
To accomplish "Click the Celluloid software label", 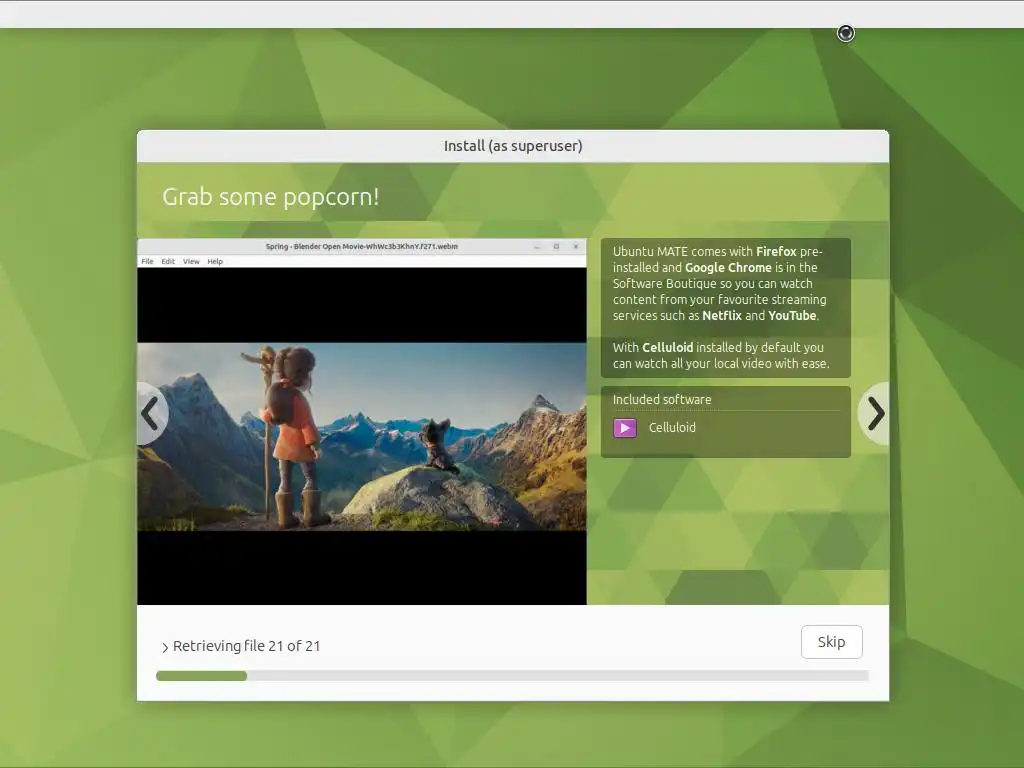I will tap(672, 427).
